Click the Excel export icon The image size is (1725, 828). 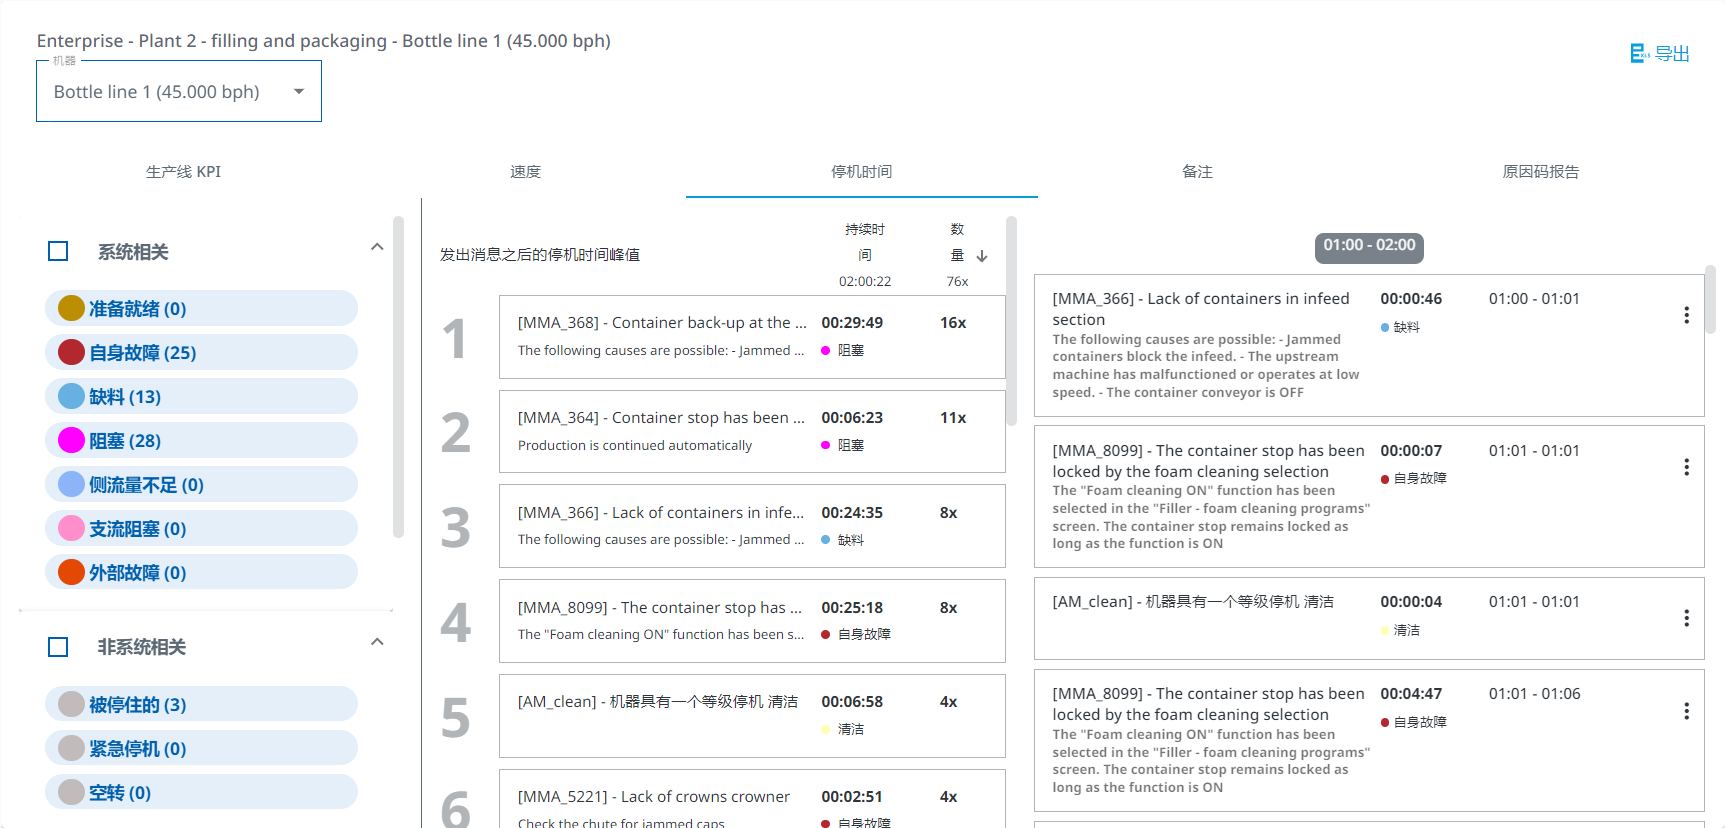[1639, 53]
